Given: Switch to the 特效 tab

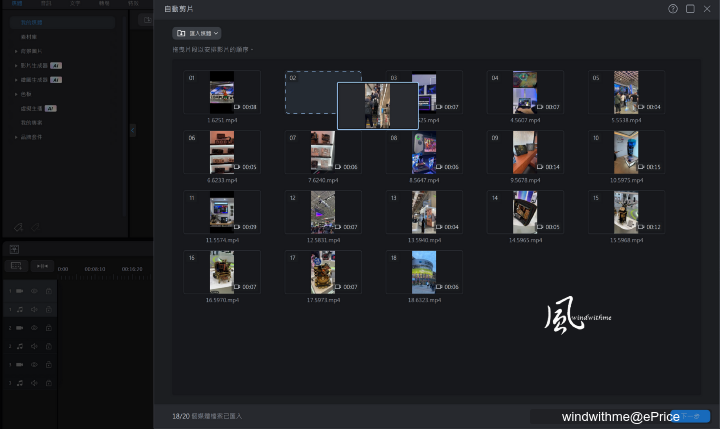Looking at the screenshot, I should (133, 3).
